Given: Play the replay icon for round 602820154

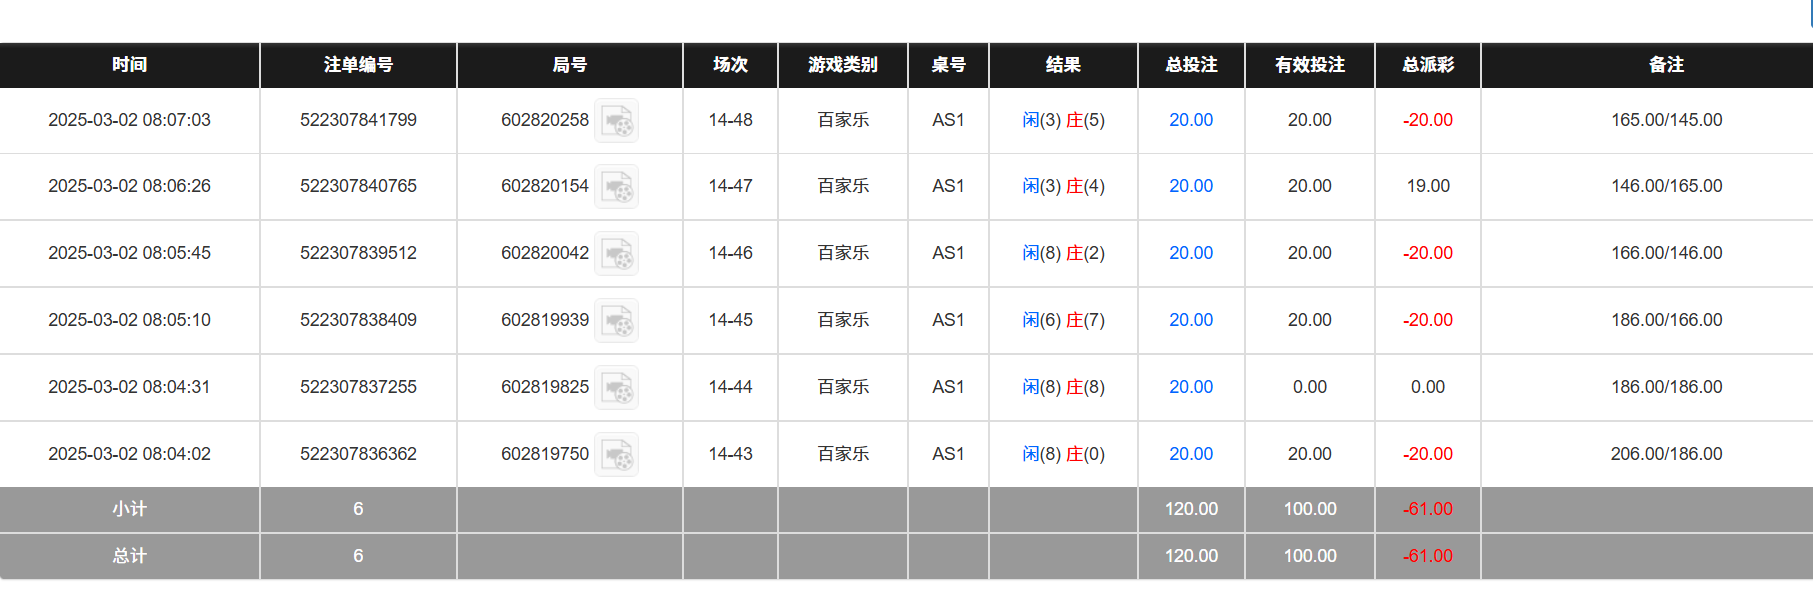Looking at the screenshot, I should click(616, 186).
